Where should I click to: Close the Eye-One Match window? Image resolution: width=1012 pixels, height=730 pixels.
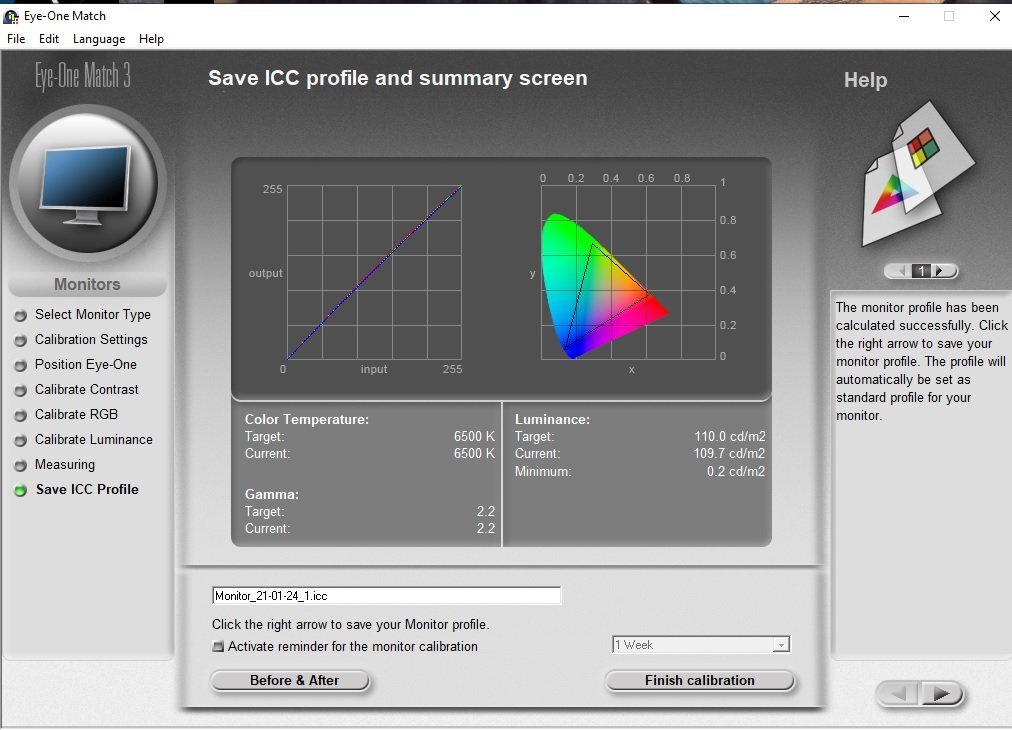pos(995,16)
